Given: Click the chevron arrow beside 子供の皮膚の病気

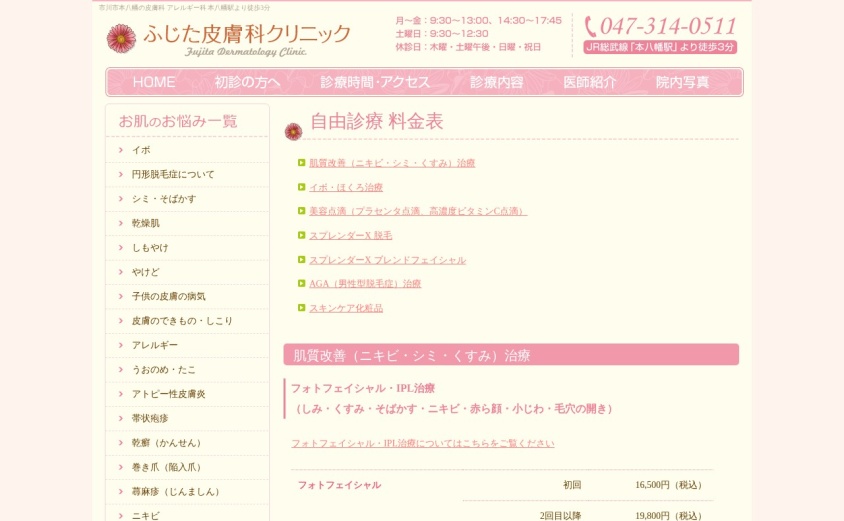Looking at the screenshot, I should 121,296.
